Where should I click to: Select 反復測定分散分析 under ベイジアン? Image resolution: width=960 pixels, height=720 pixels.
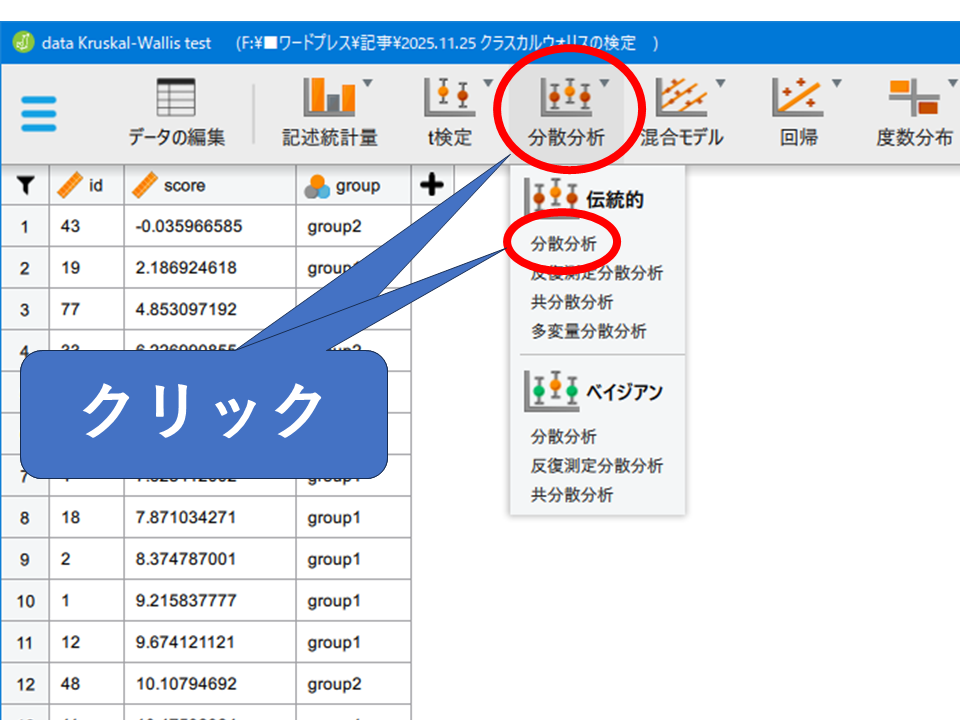click(596, 466)
